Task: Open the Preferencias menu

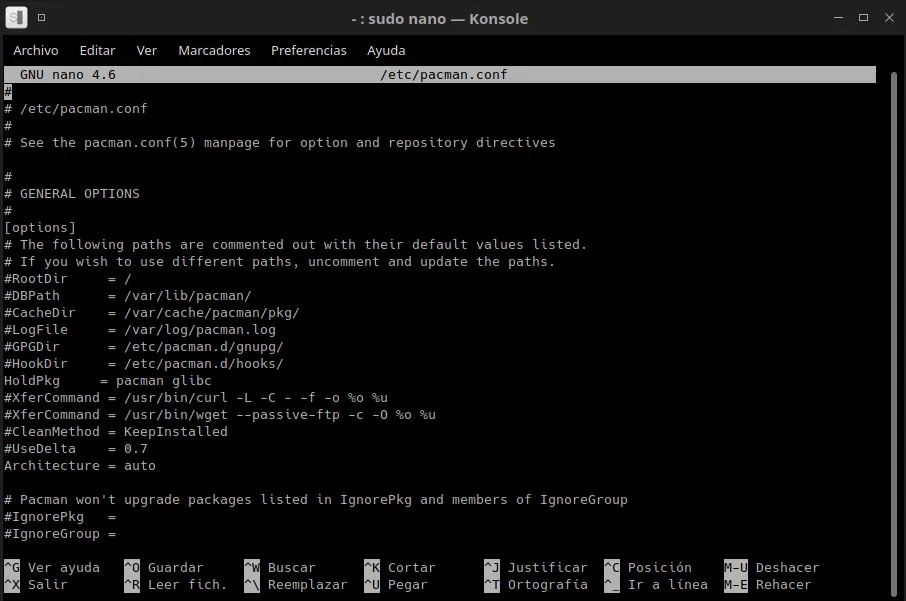Action: click(309, 50)
